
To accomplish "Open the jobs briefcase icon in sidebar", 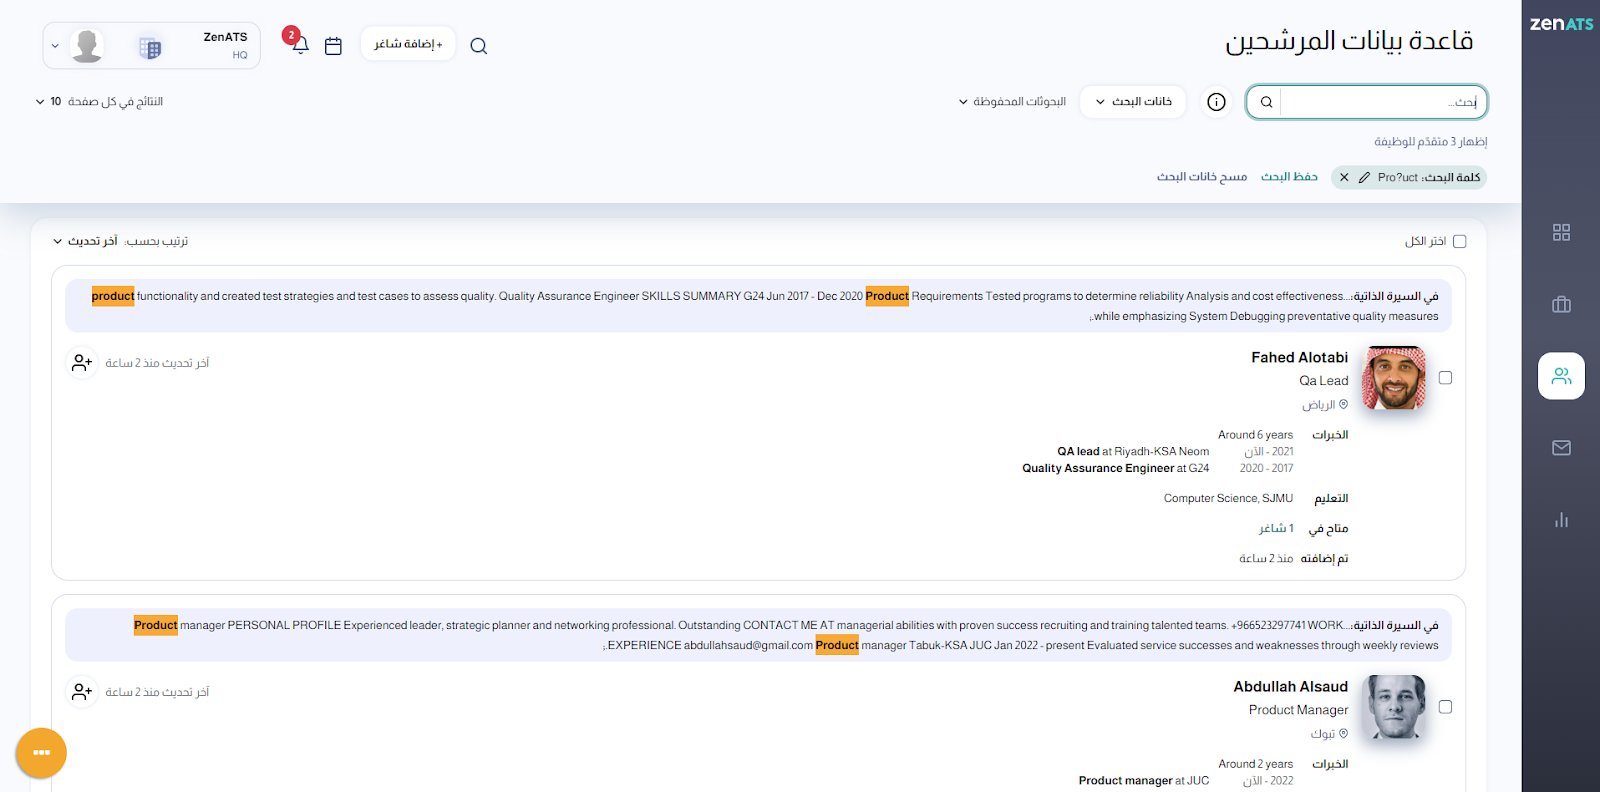I will point(1561,304).
